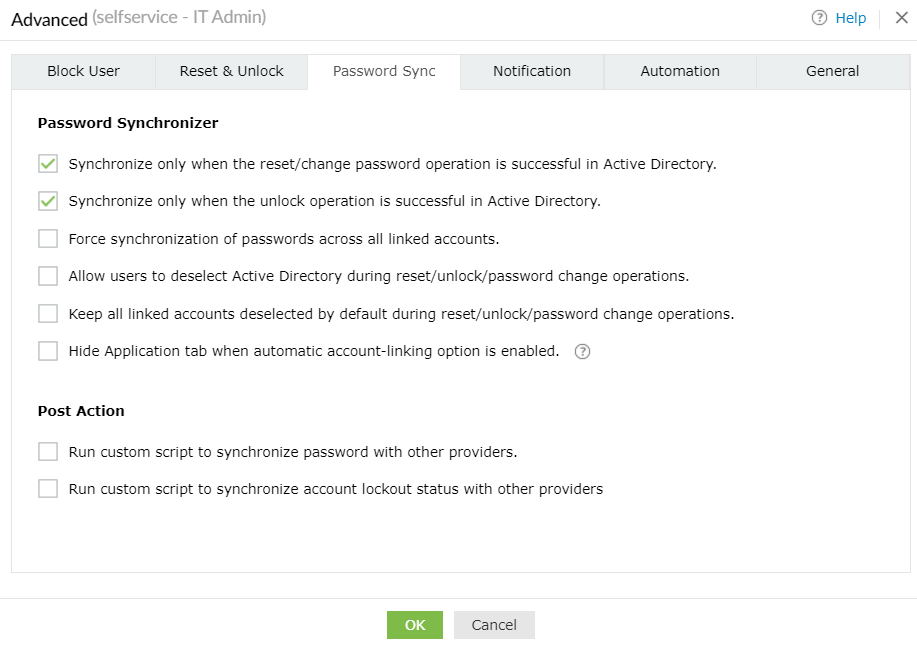Allow users to deselect Active Directory checkbox

pyautogui.click(x=48, y=276)
